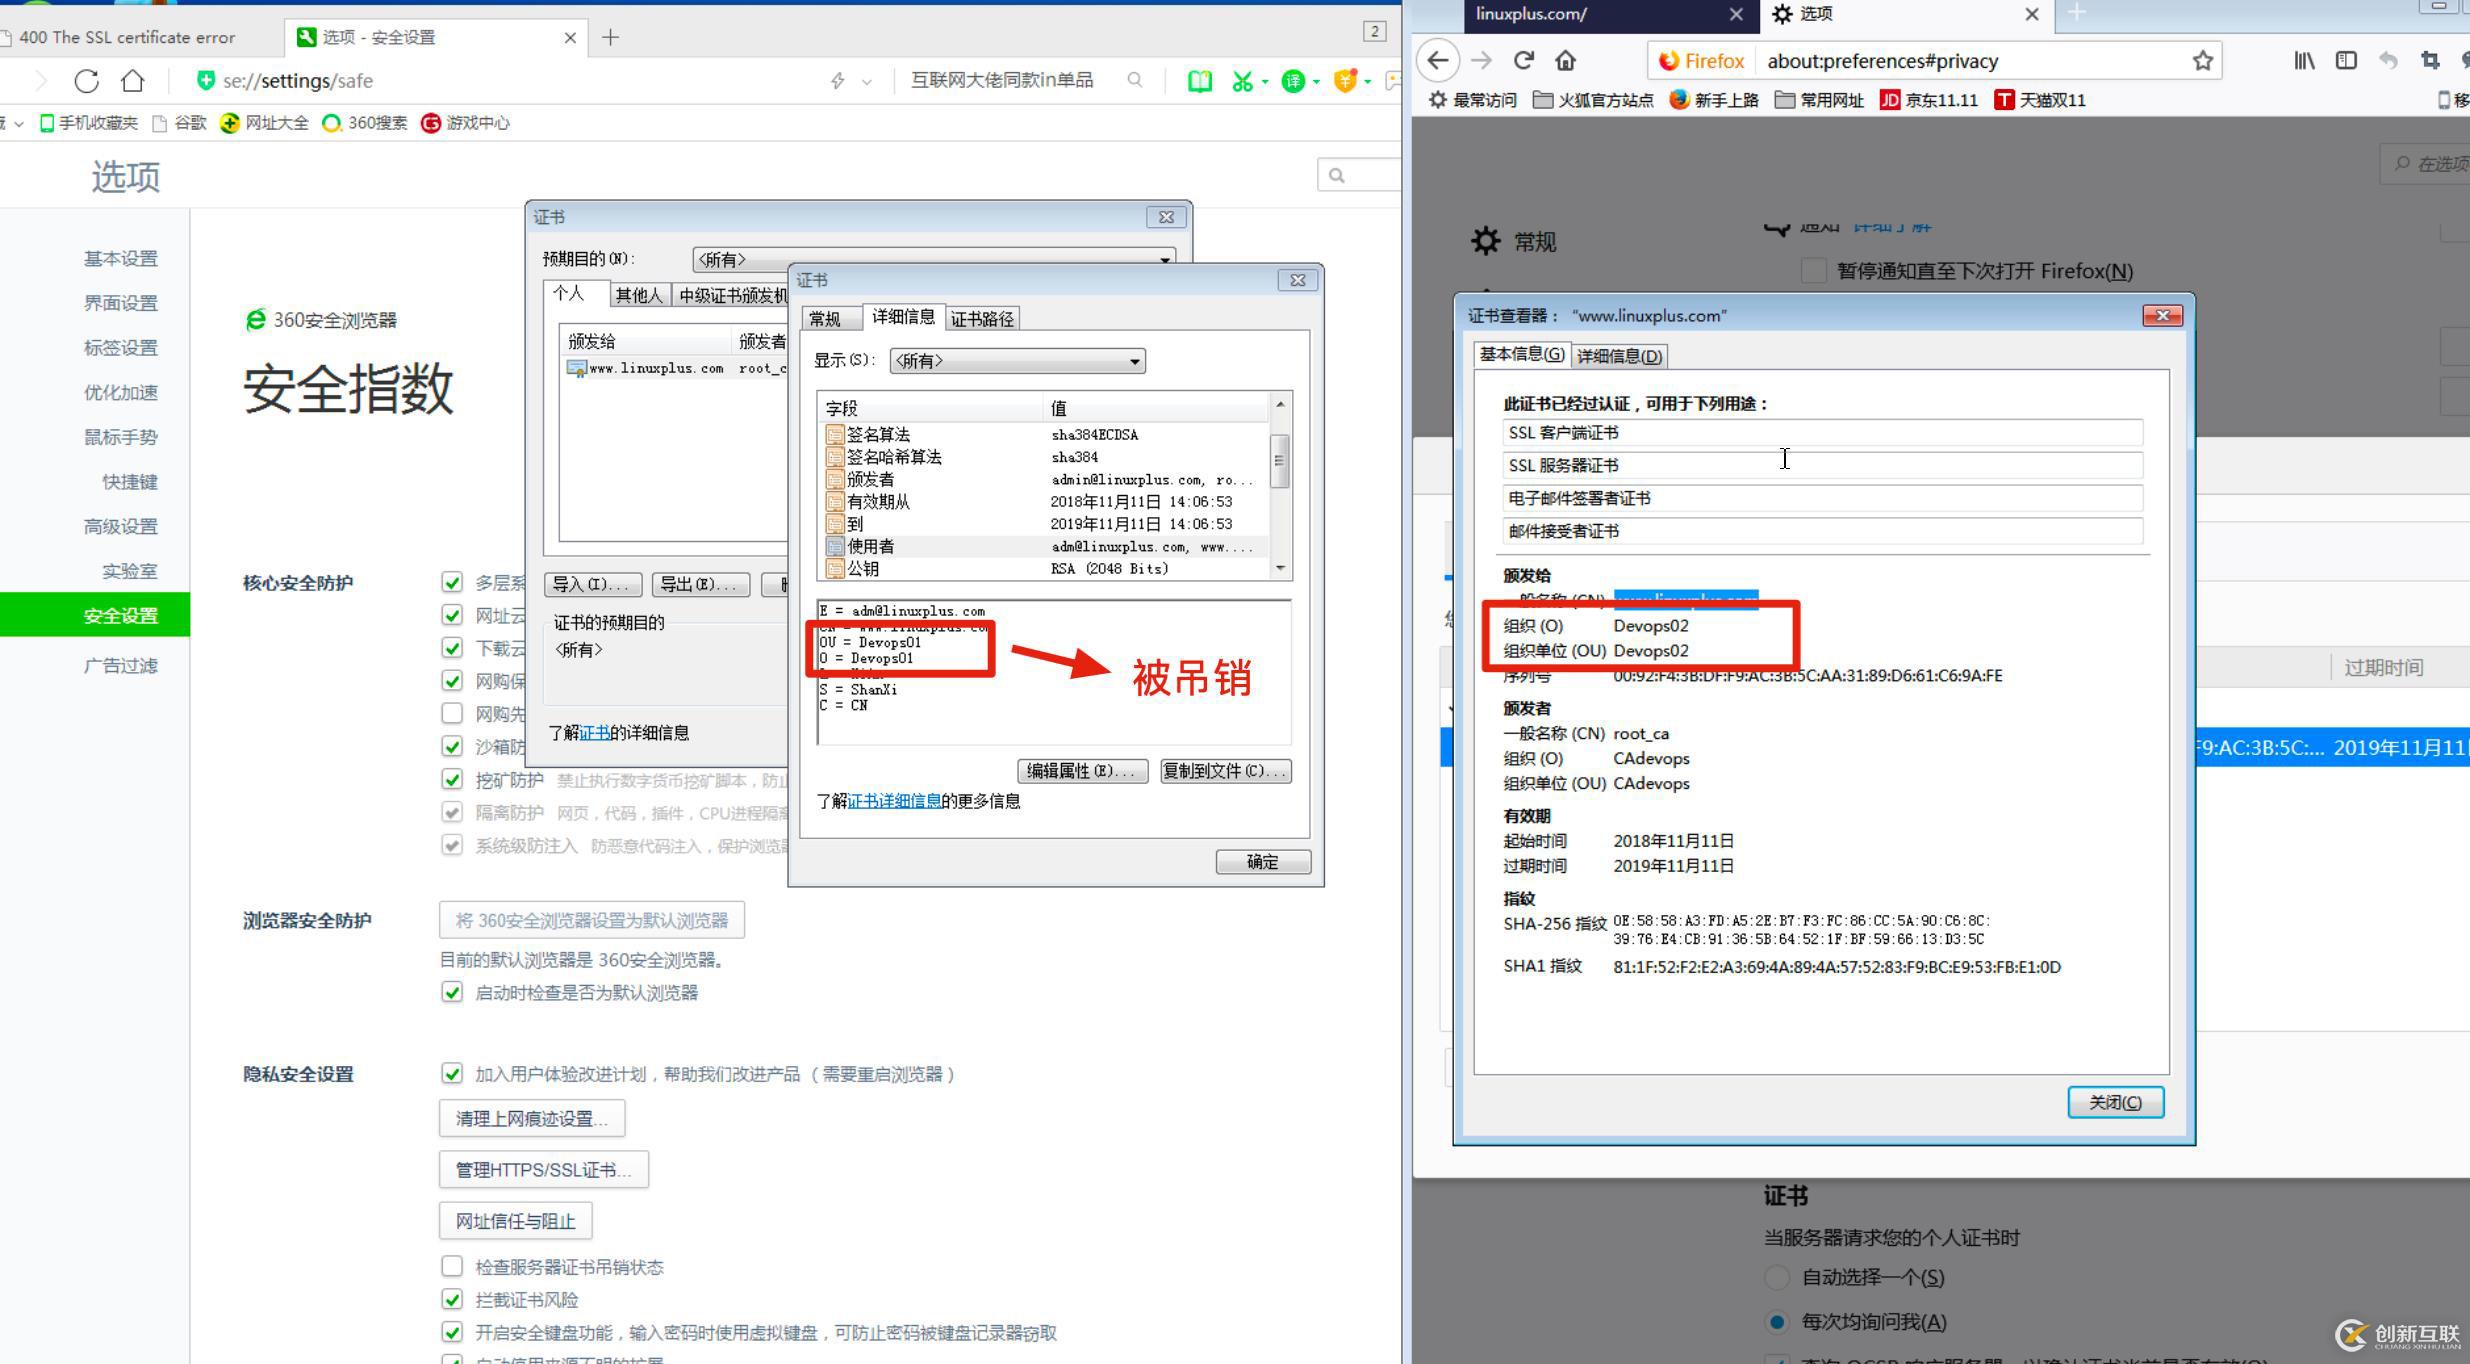
Task: Toggle Firefox sidebar icon
Action: pos(2346,61)
